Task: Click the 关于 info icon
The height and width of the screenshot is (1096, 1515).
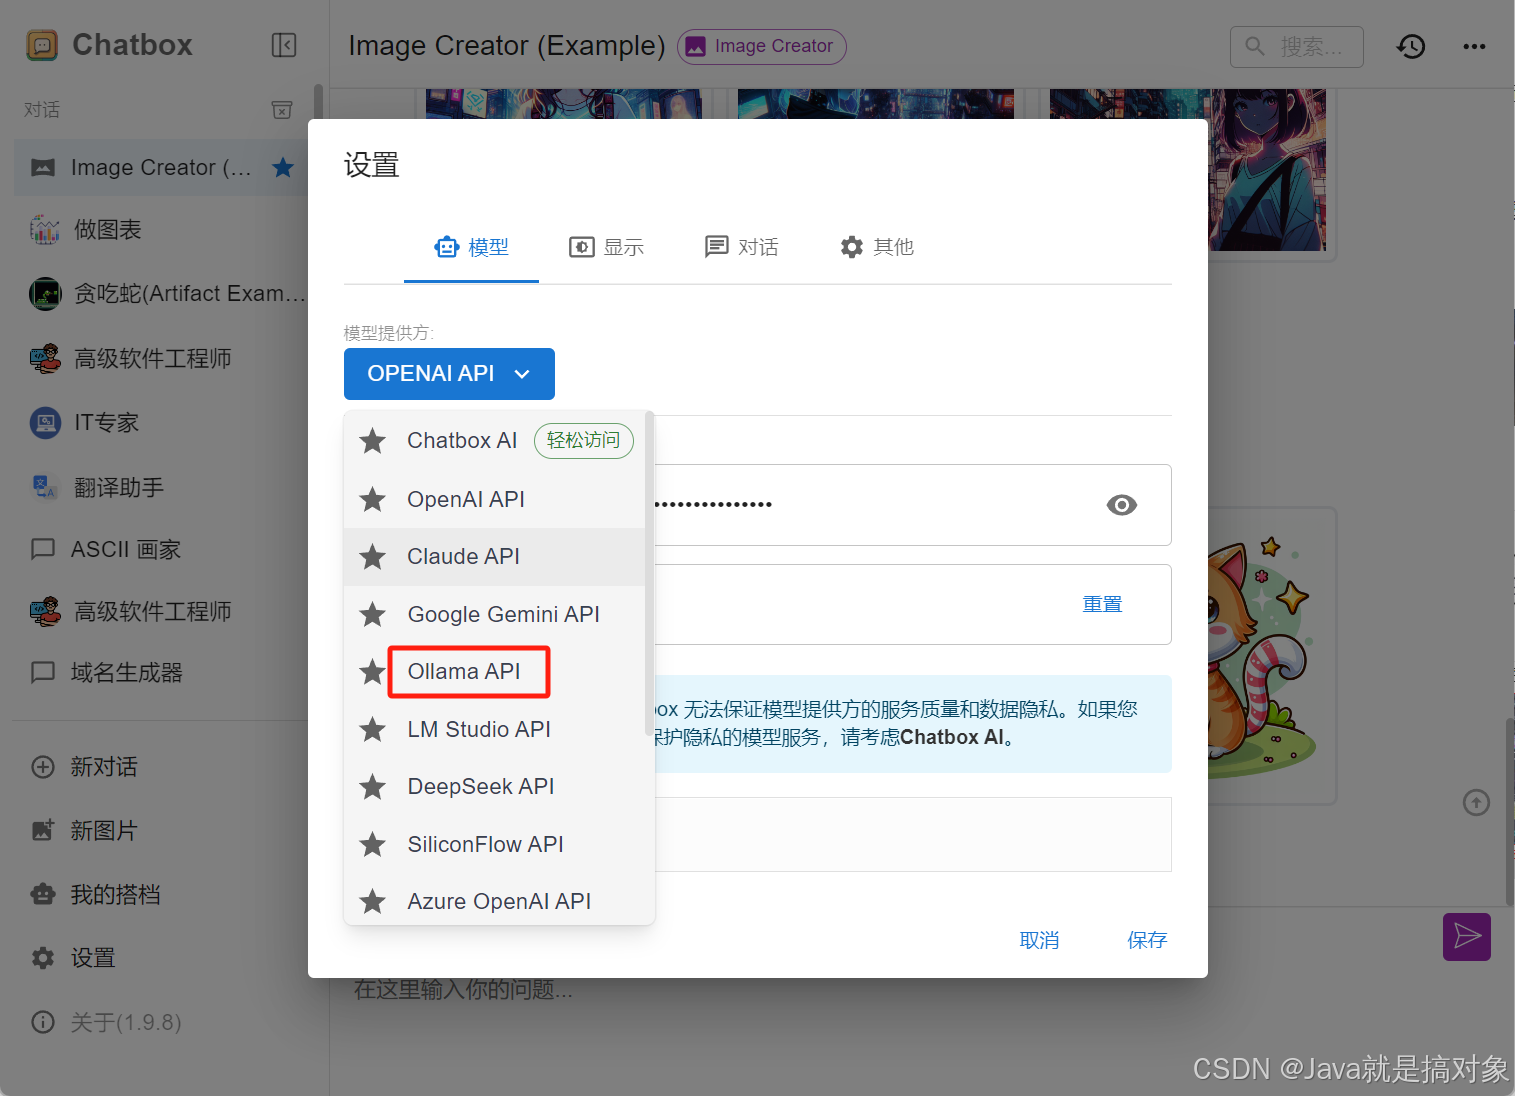Action: pyautogui.click(x=43, y=1022)
